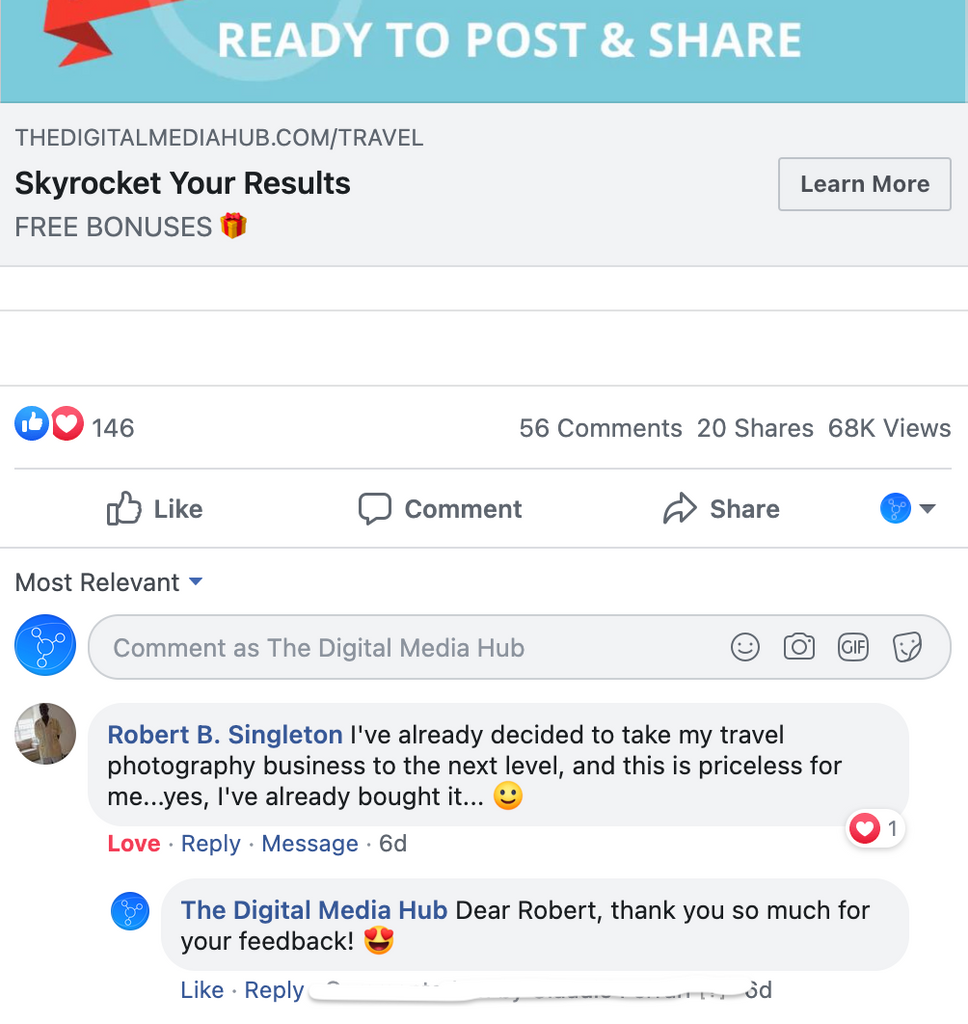Click the red heart reaction icon near 146
The image size is (968, 1024).
point(67,424)
